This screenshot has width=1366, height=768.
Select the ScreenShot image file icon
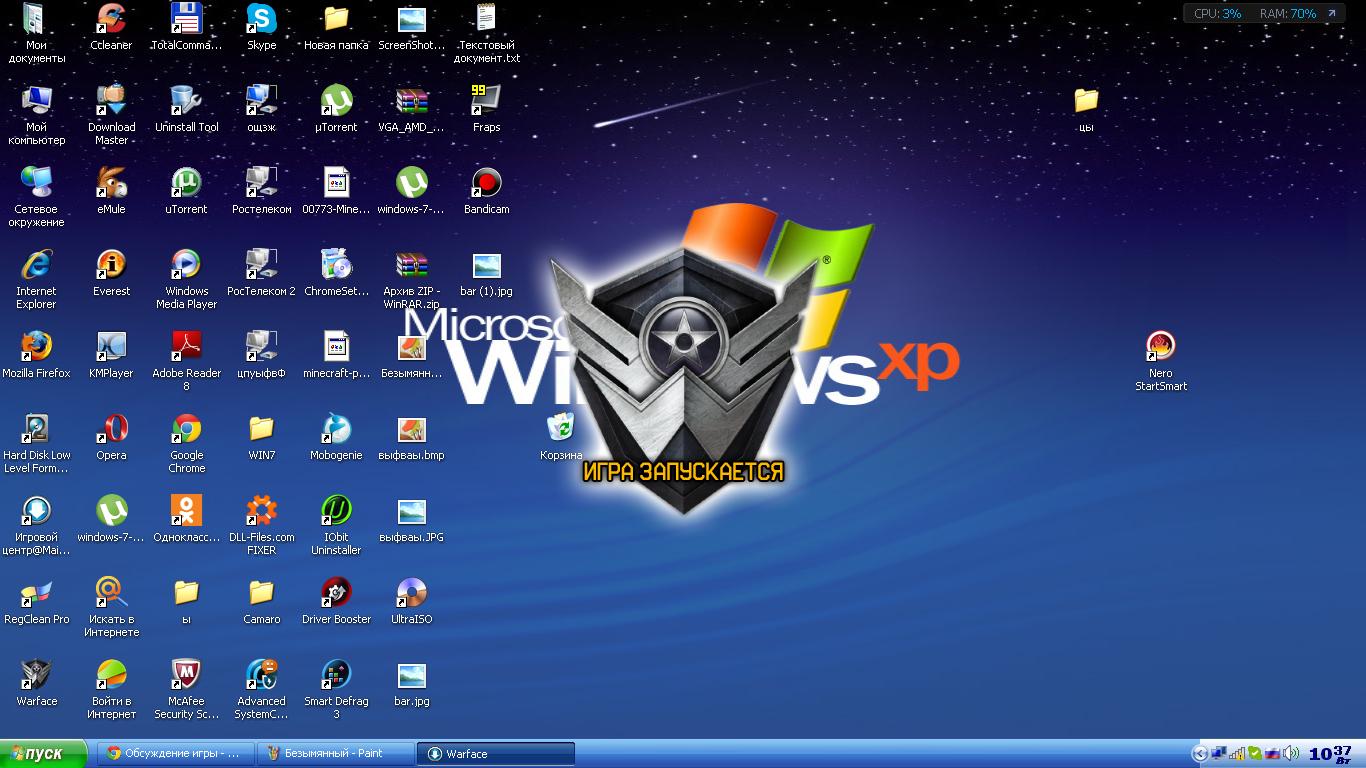tap(411, 27)
